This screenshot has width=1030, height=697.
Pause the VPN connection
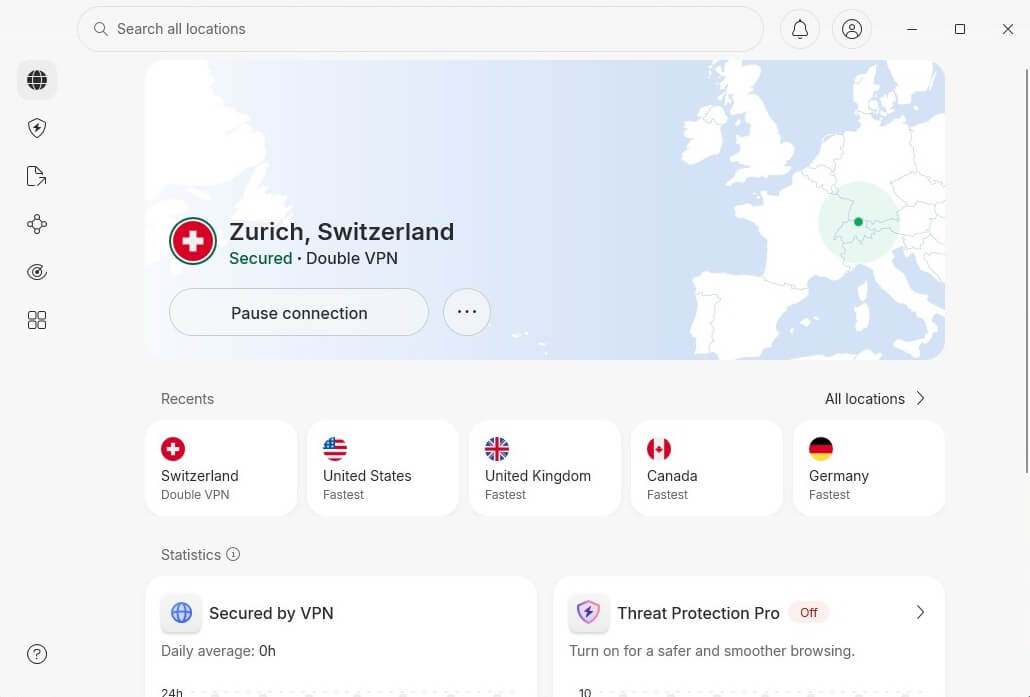click(x=299, y=313)
